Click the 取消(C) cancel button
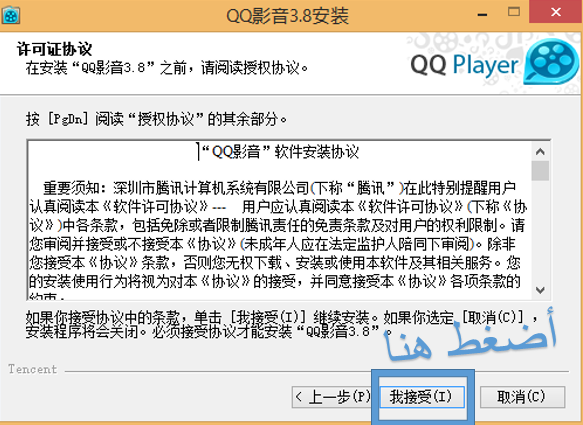583x425 pixels. 522,397
